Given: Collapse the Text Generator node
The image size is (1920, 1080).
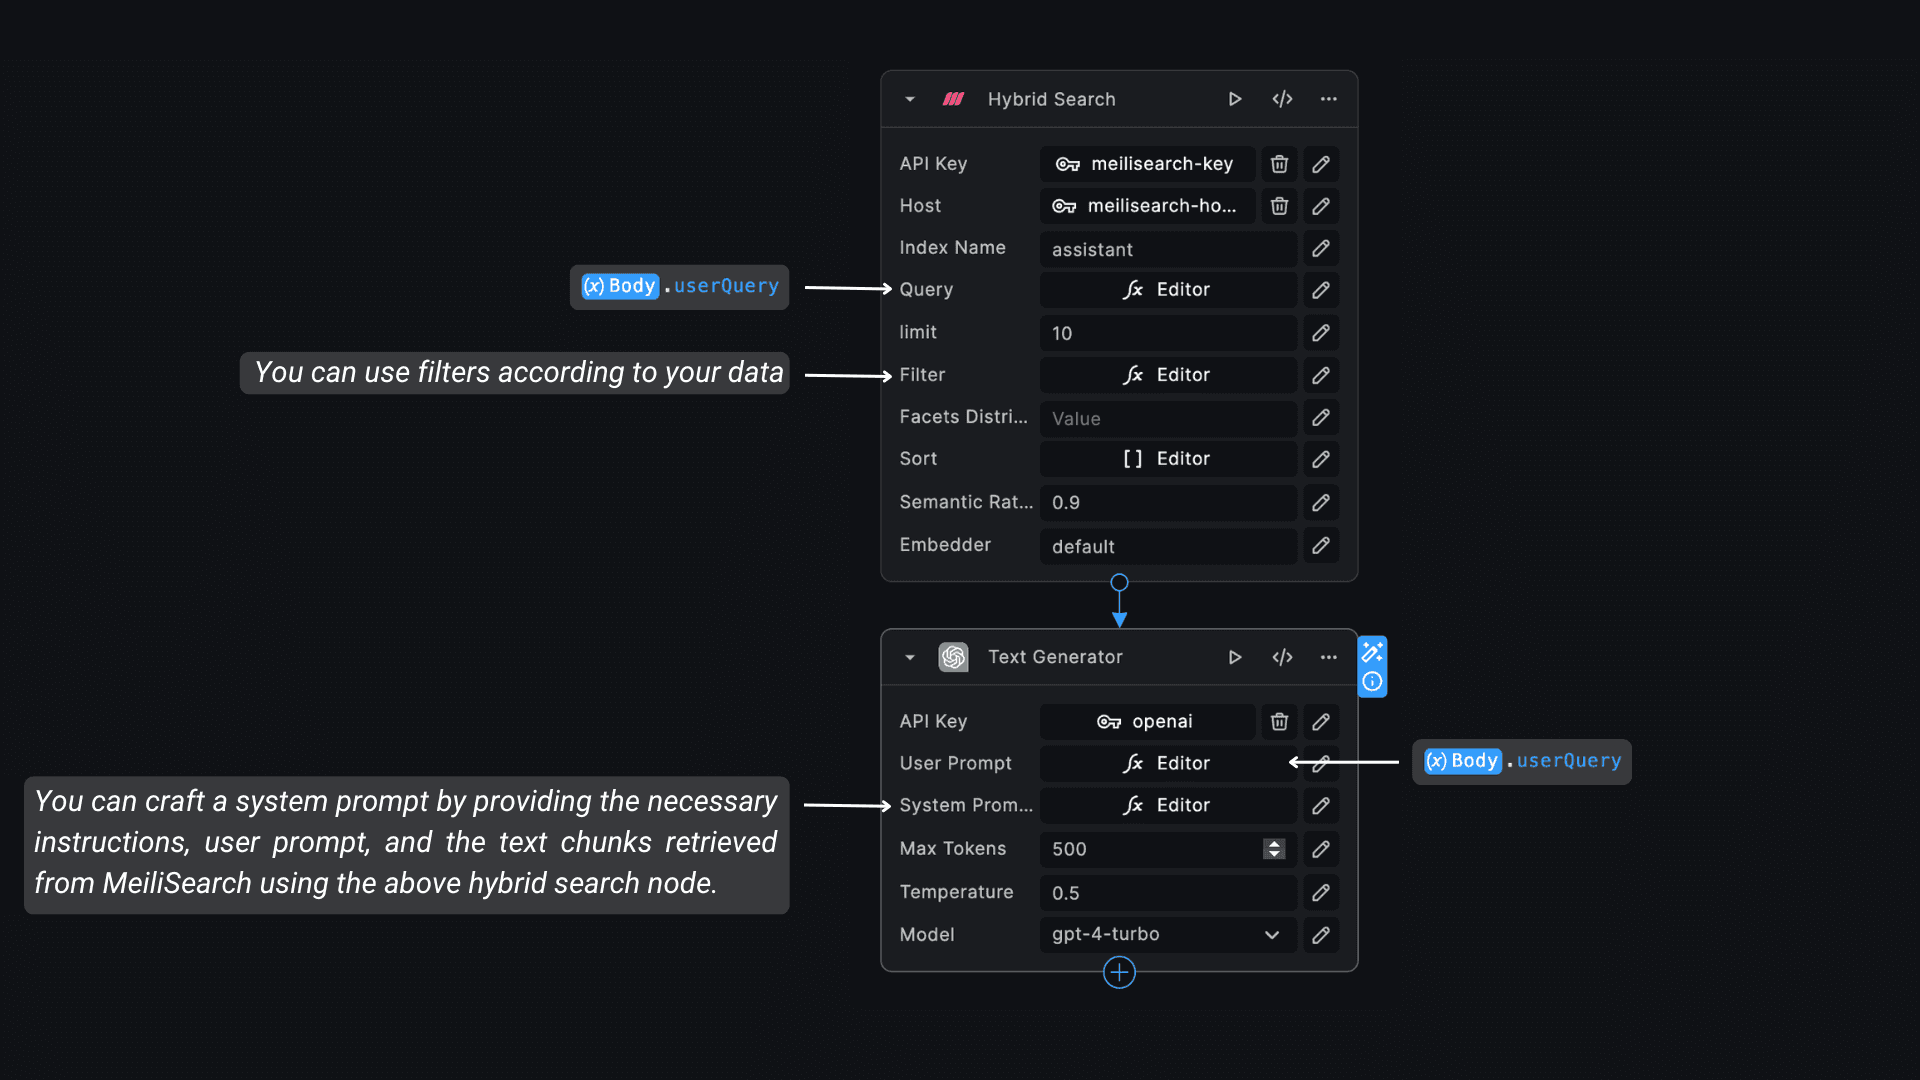Looking at the screenshot, I should pos(910,657).
